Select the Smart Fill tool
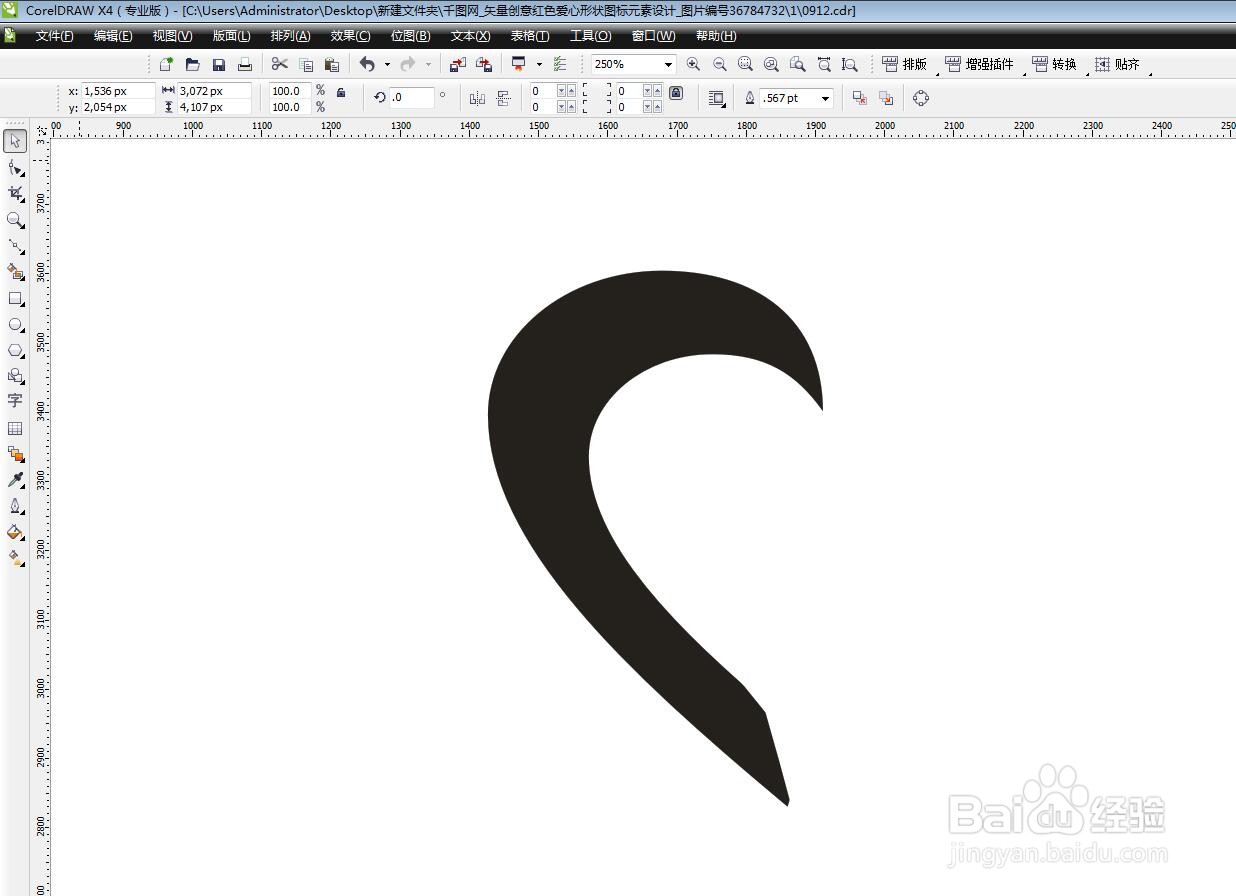The width and height of the screenshot is (1236, 896). (x=15, y=271)
